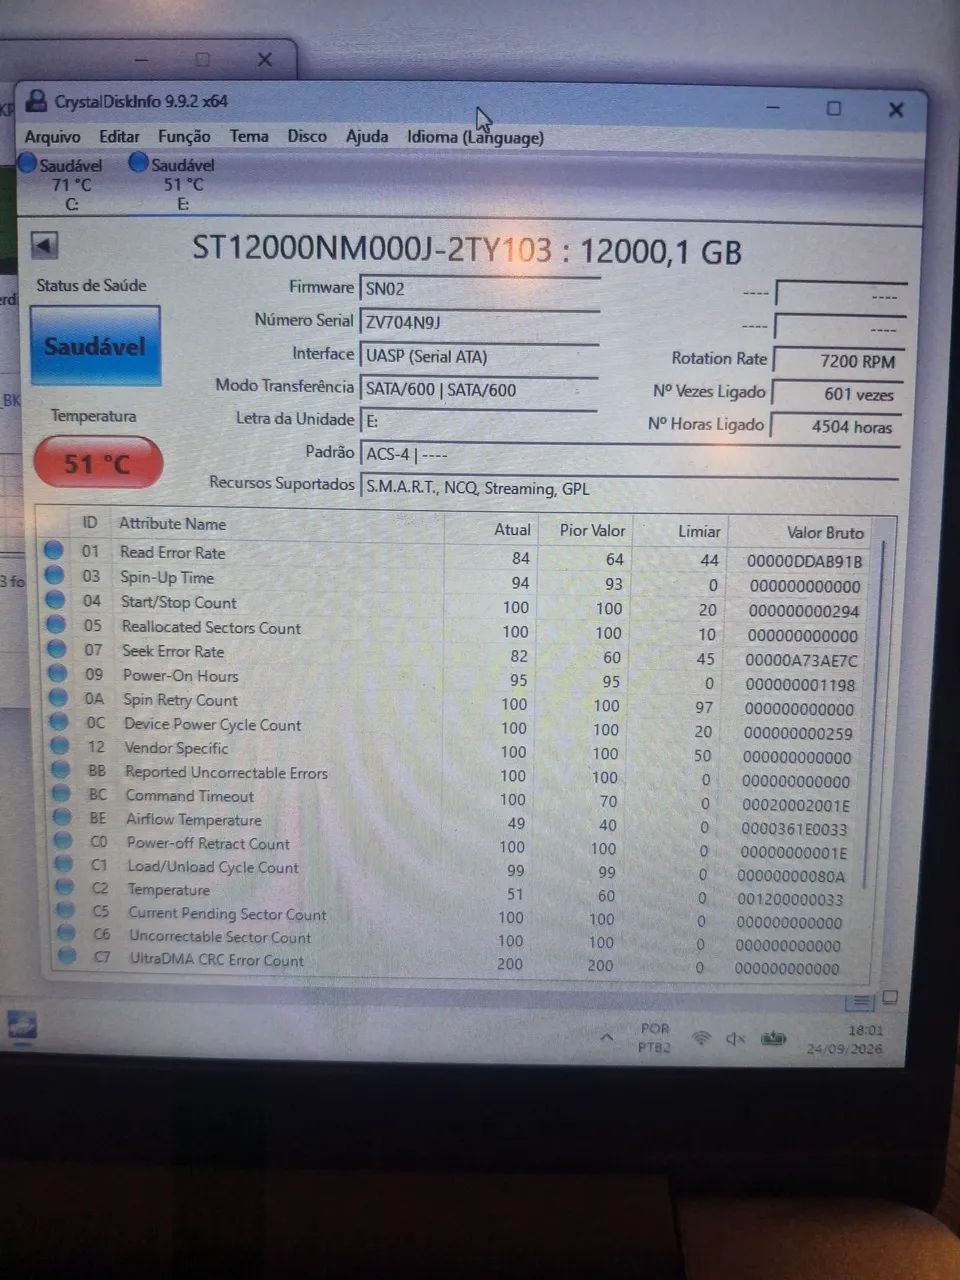Image resolution: width=960 pixels, height=1280 pixels.
Task: Click status icon of Reallocated Sectors Count
Action: click(x=56, y=625)
